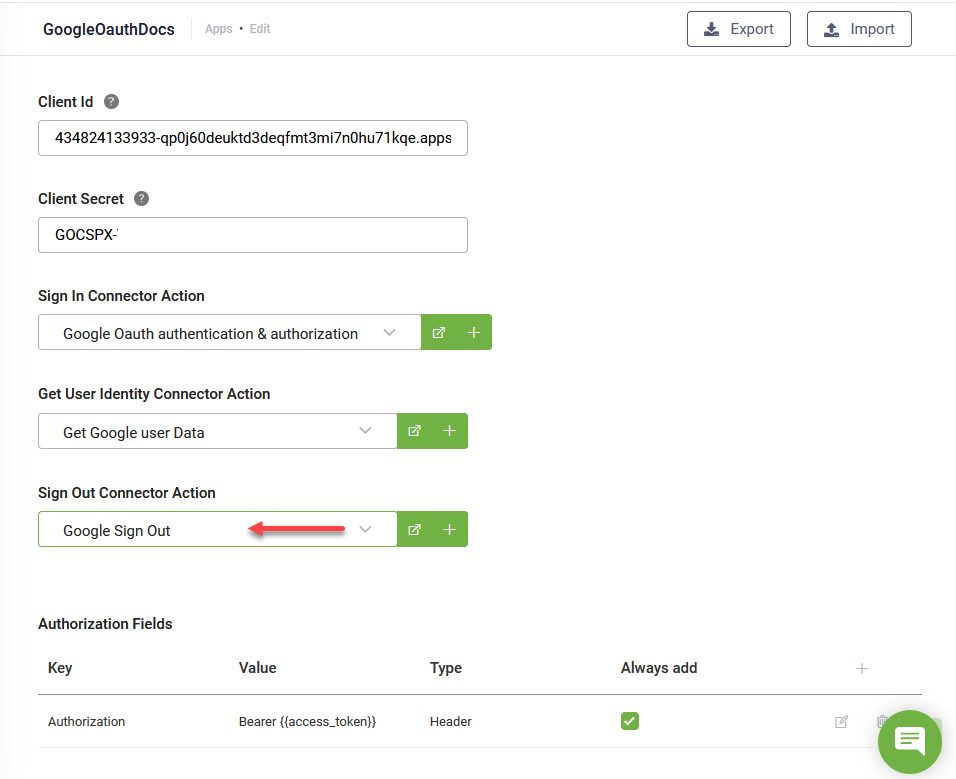Viewport: 956px width, 779px height.
Task: Select Edit in the breadcrumb
Action: [260, 28]
